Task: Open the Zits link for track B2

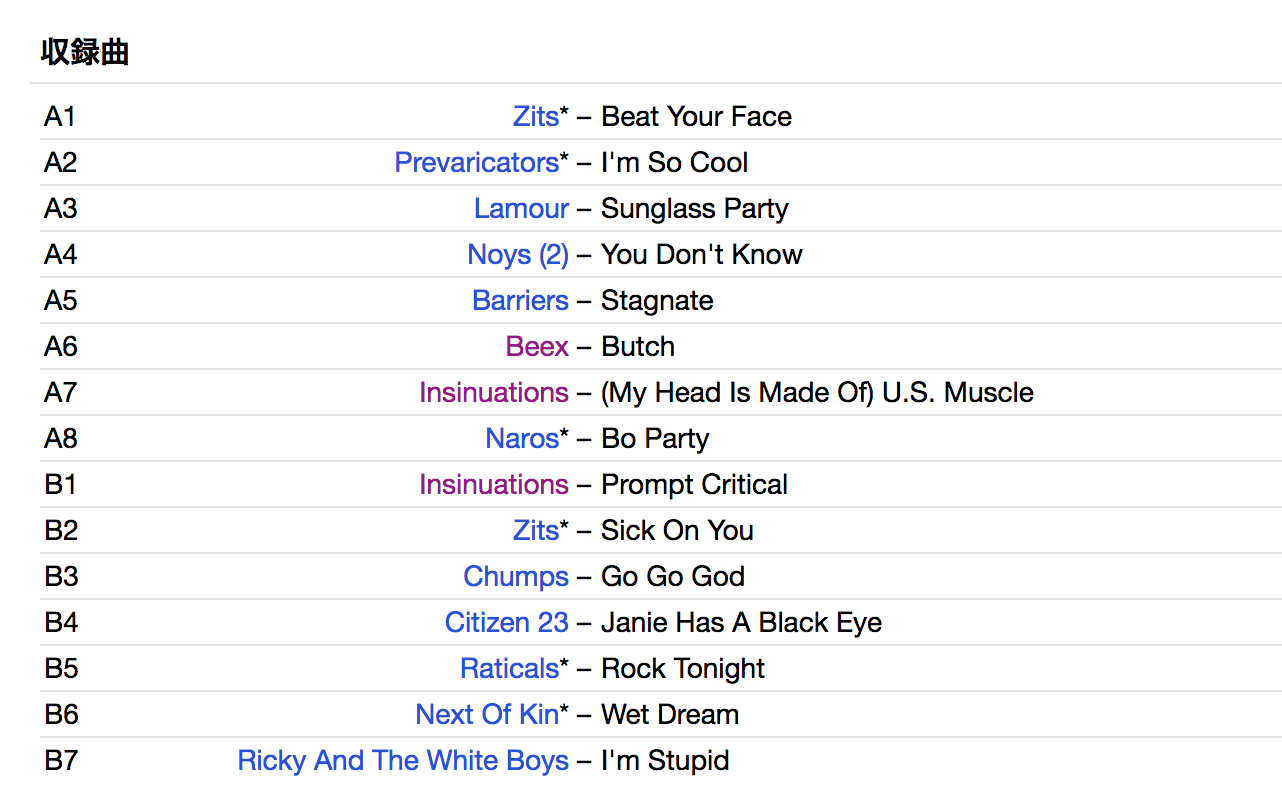Action: click(535, 531)
